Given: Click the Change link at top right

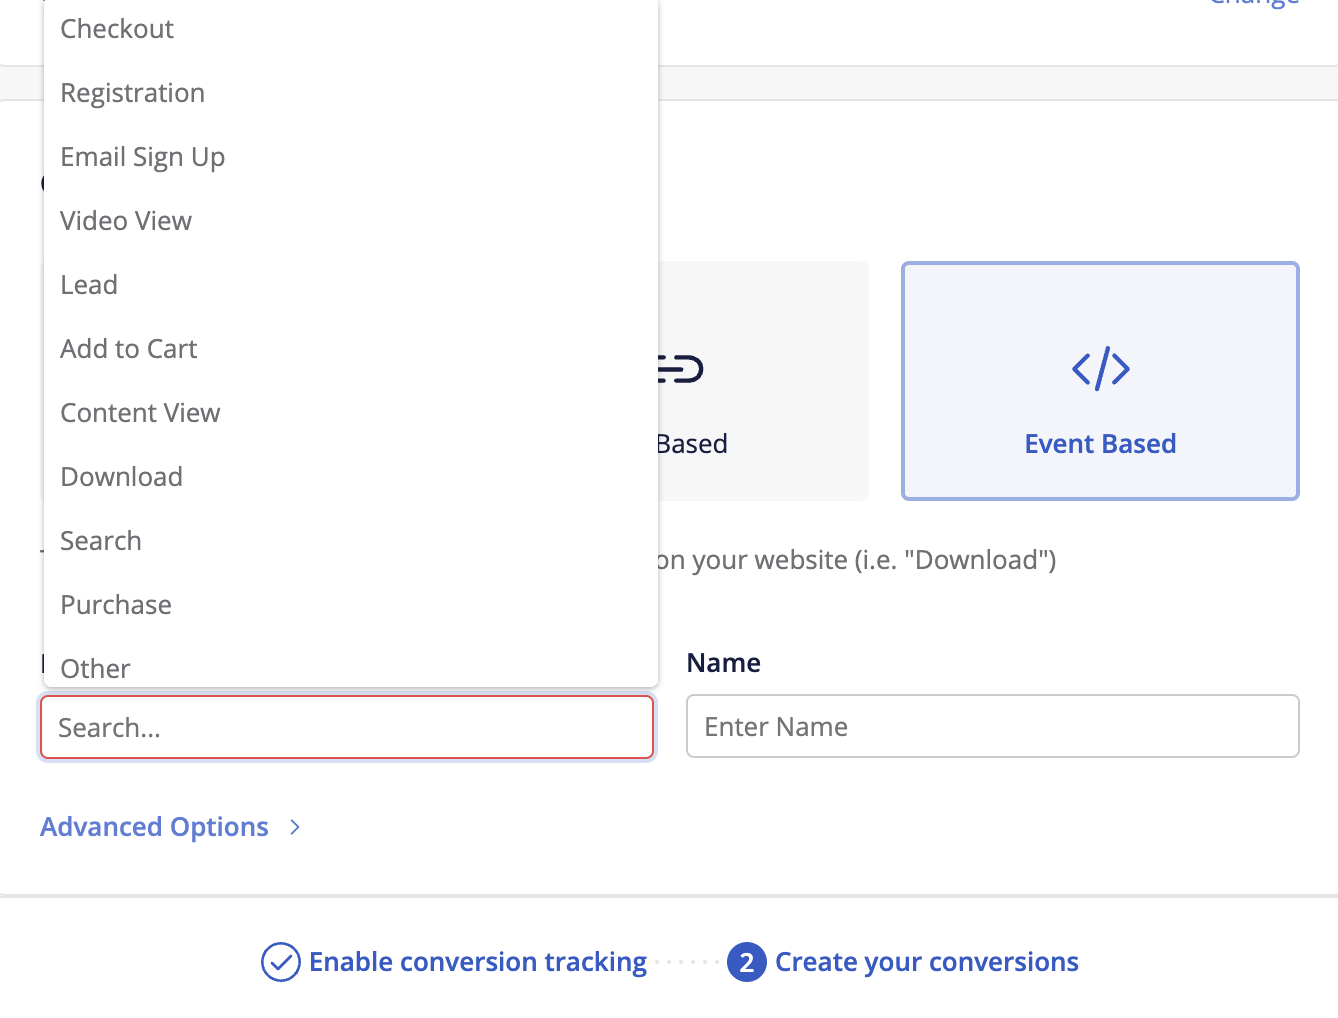Looking at the screenshot, I should pyautogui.click(x=1253, y=5).
